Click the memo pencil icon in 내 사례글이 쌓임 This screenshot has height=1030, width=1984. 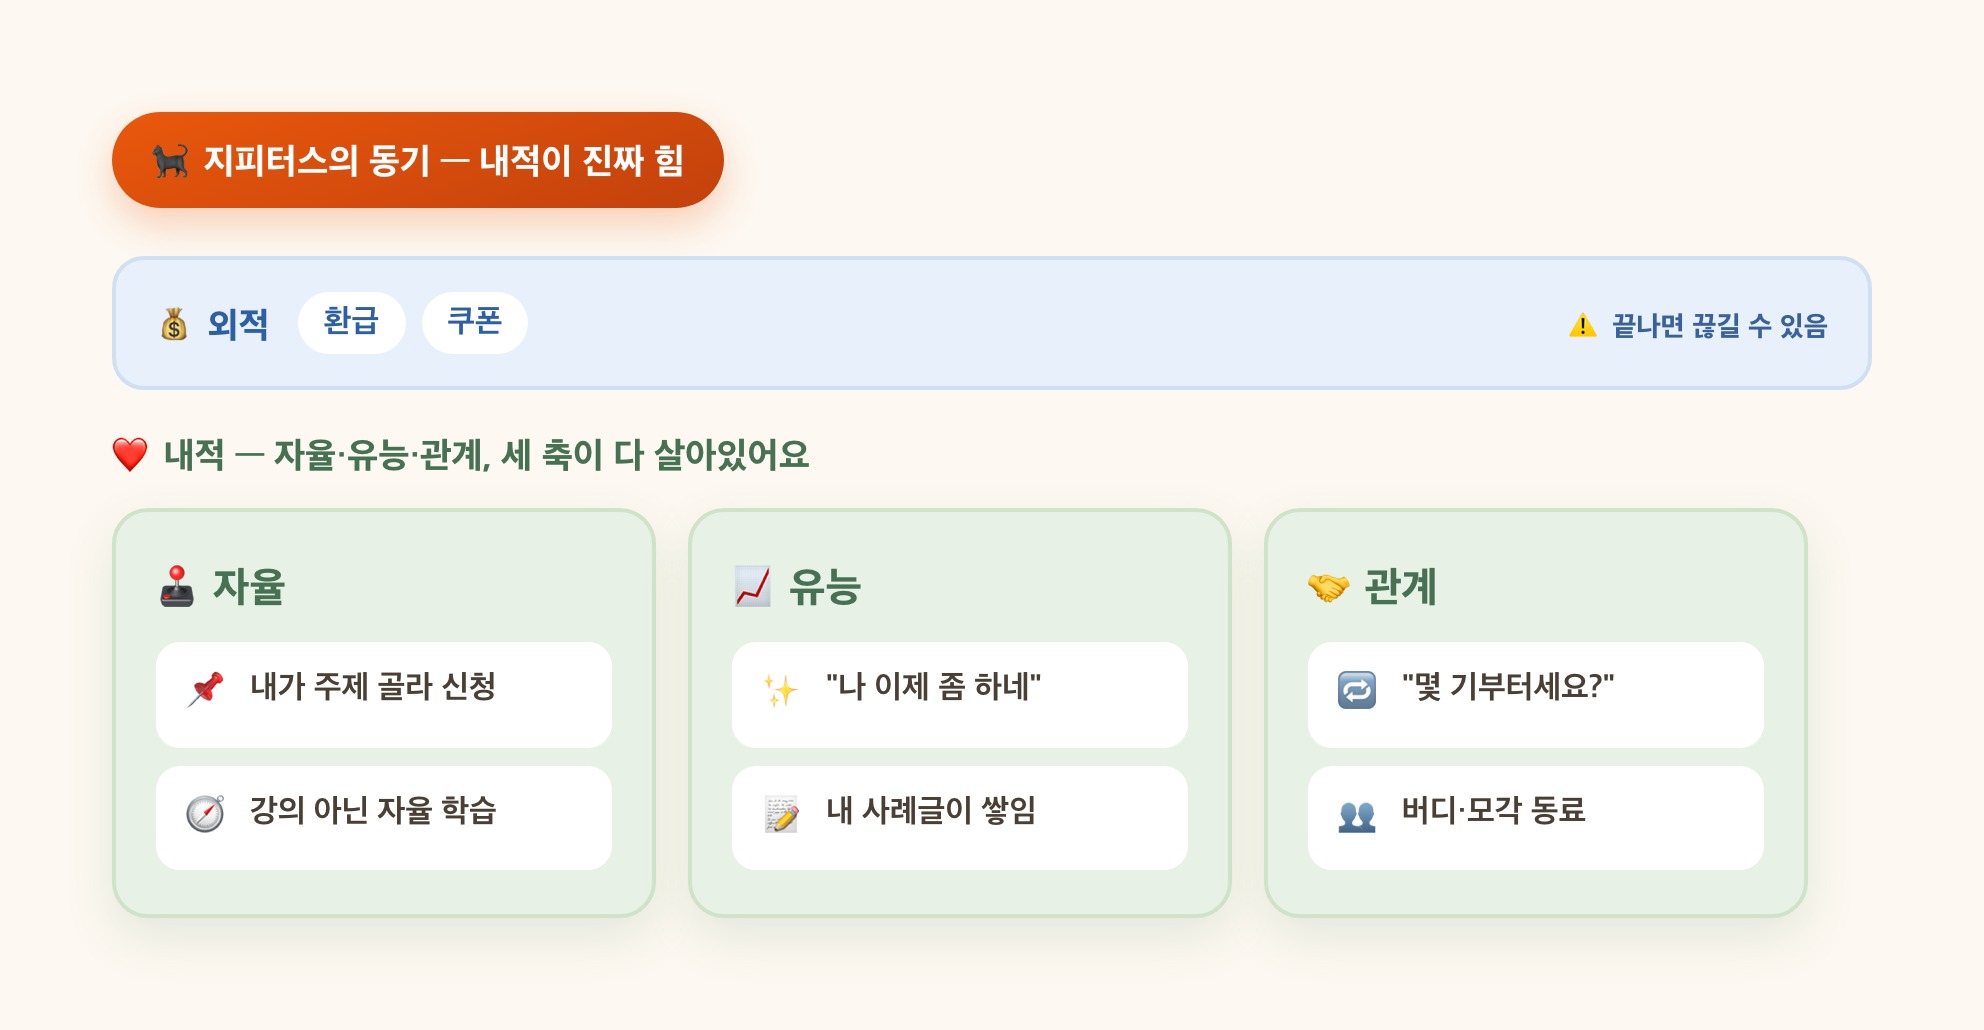pos(781,813)
